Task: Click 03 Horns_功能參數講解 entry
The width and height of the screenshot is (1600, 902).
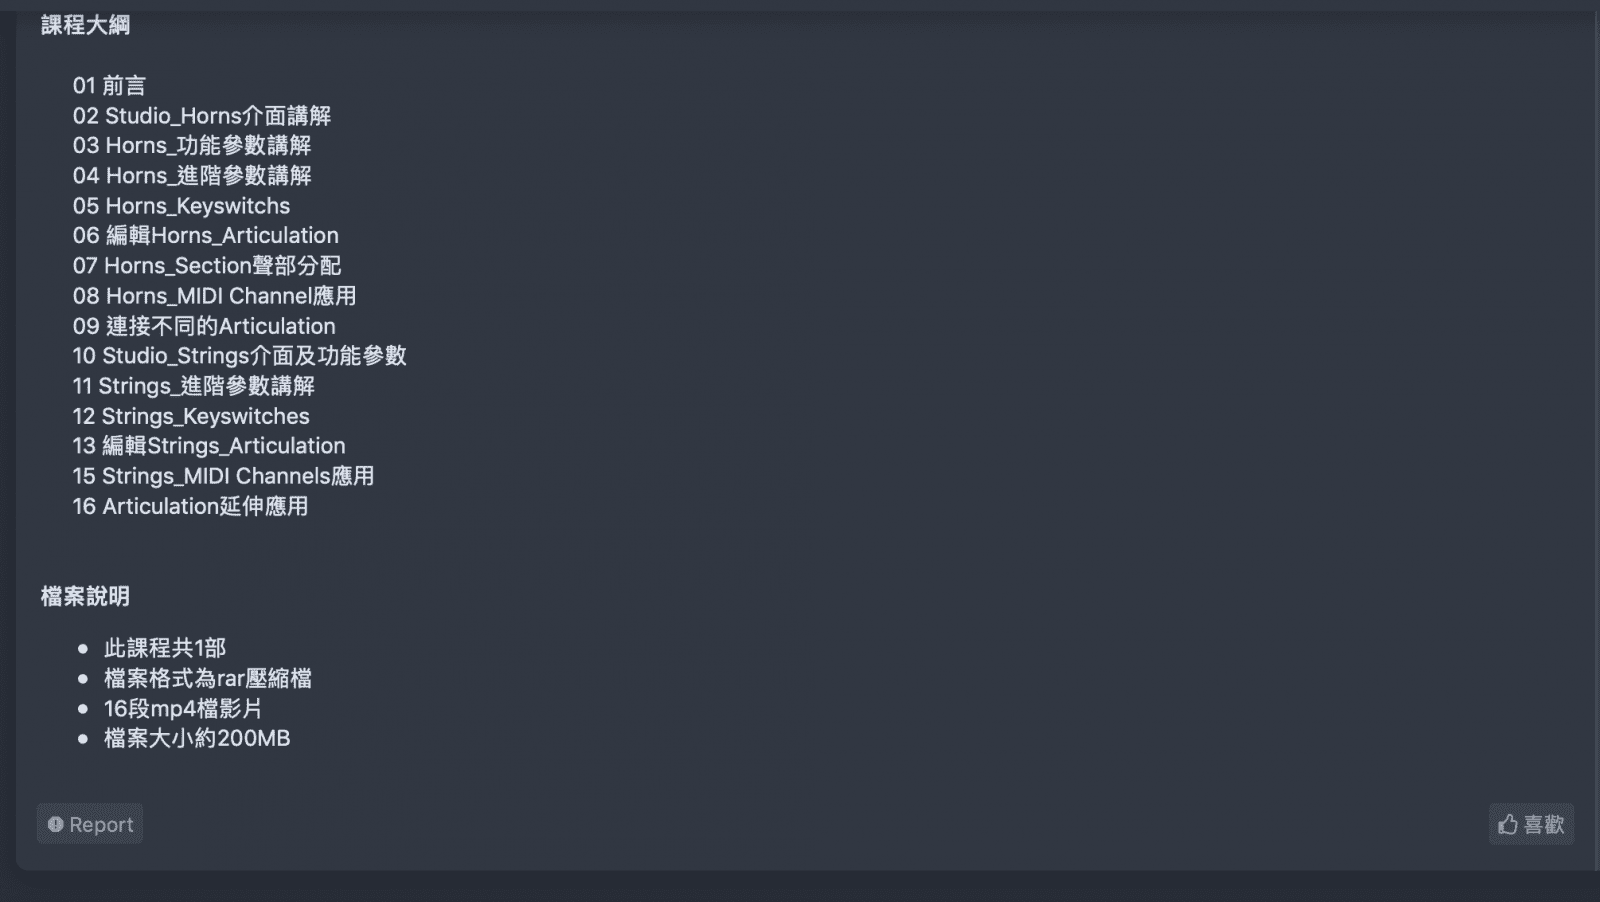Action: coord(192,146)
